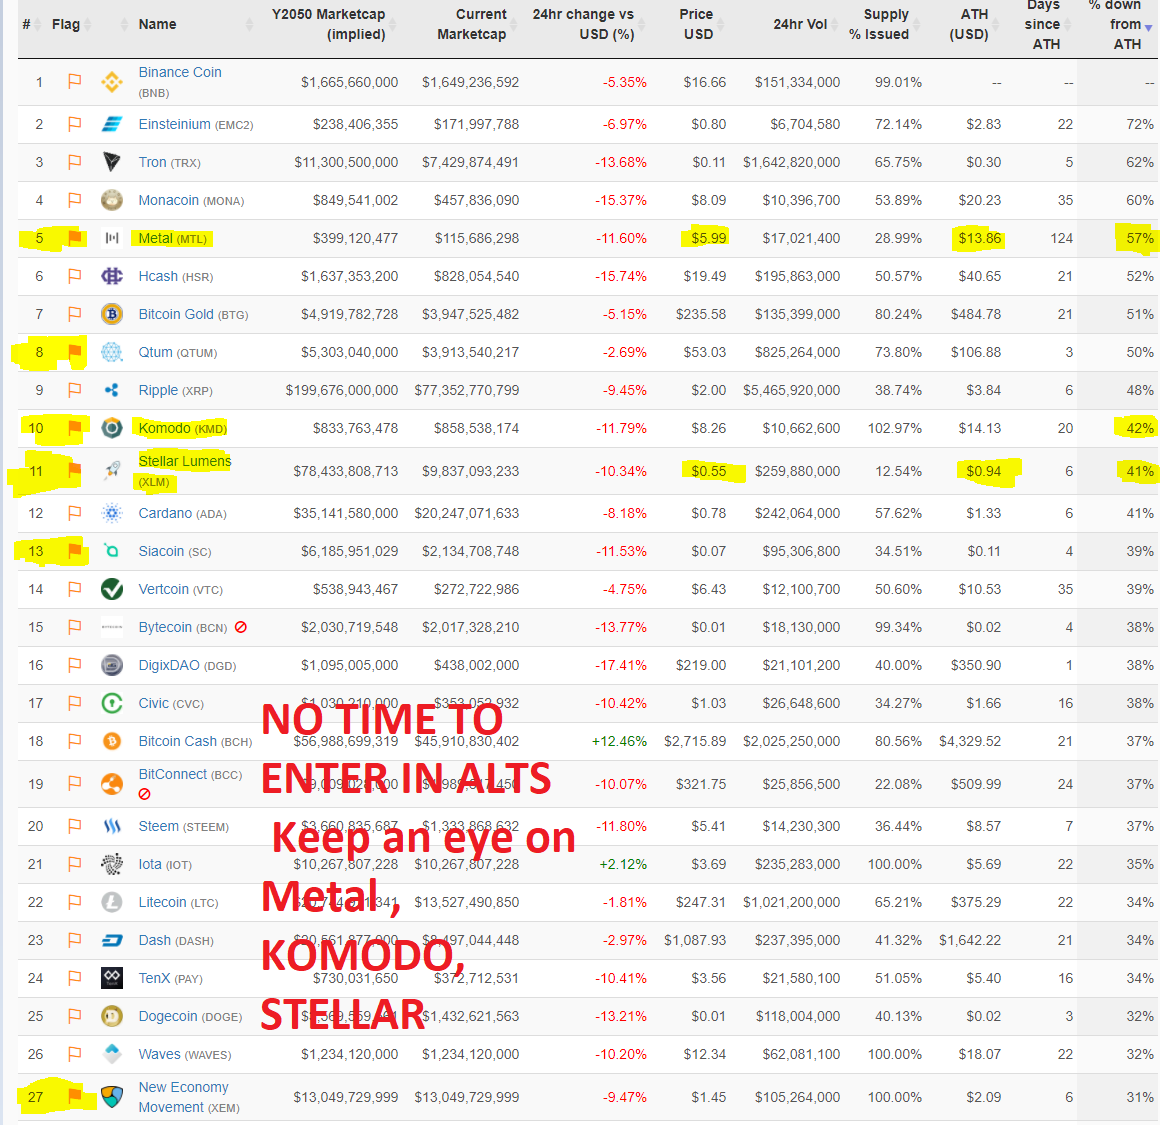Toggle the flag for Tron row
Screen dimensions: 1160x1125
tap(74, 161)
